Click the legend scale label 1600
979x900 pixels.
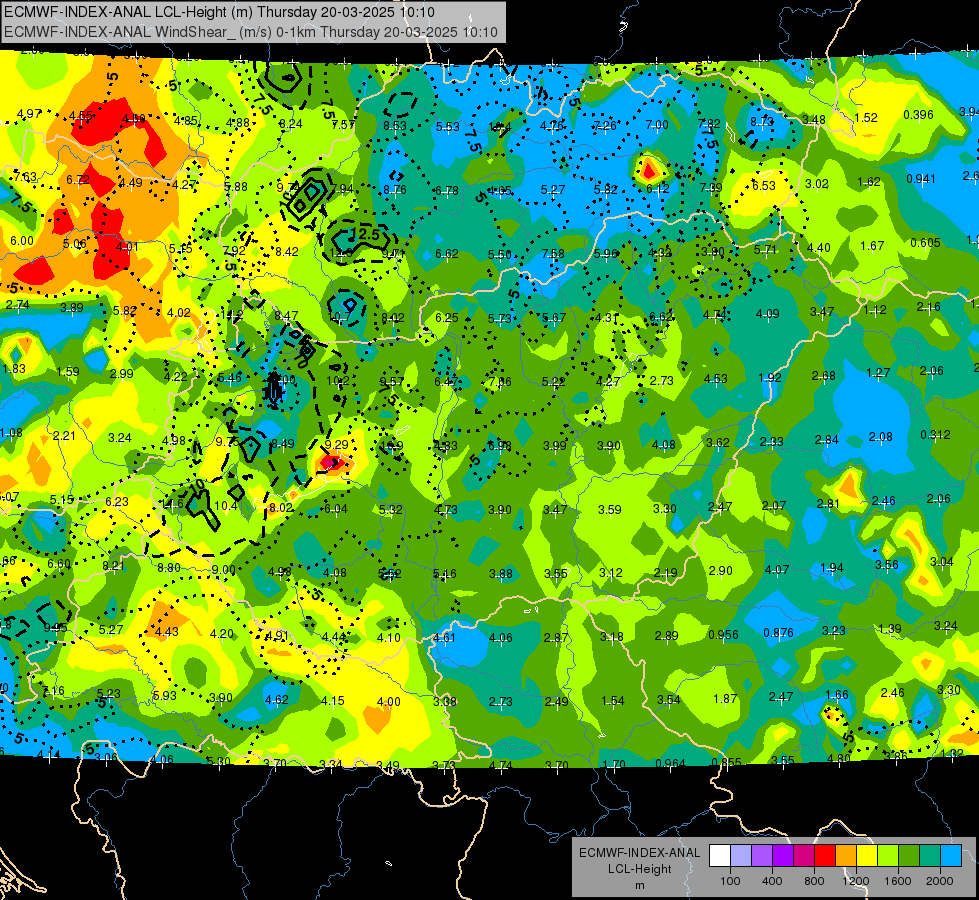point(898,881)
